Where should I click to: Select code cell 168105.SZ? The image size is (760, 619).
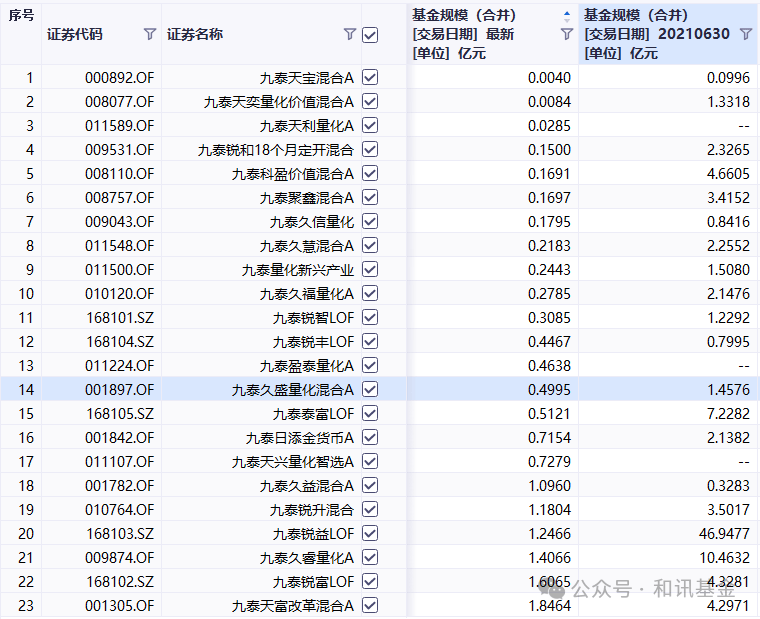point(120,413)
